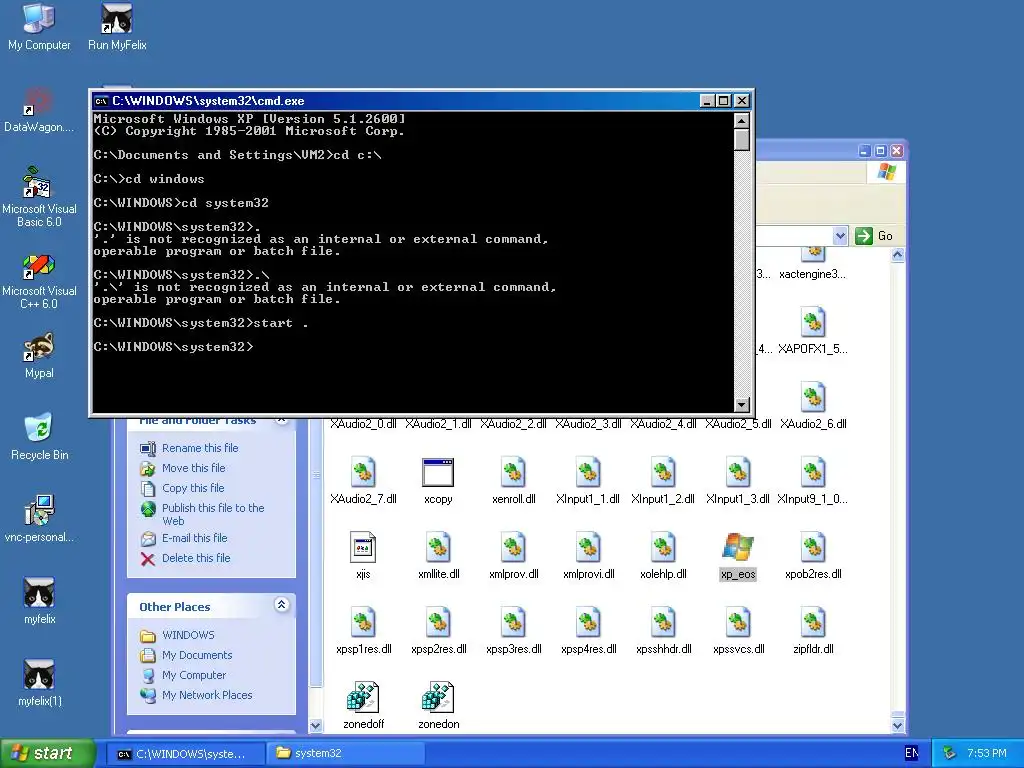Launch Run MyFelix desktop shortcut
Screen dimensions: 1024x768
click(x=117, y=27)
